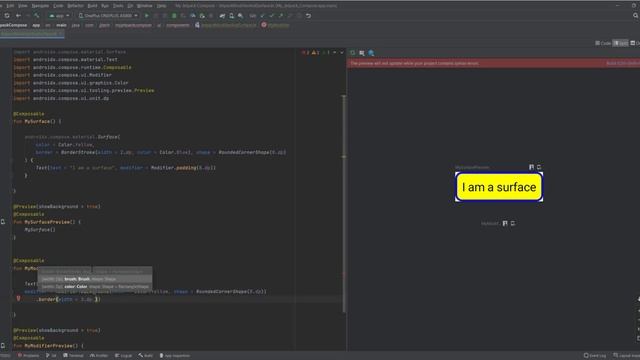Screen dimensions: 640x360
Task: Open the OnePlus device selector dropdown
Action: [108, 16]
